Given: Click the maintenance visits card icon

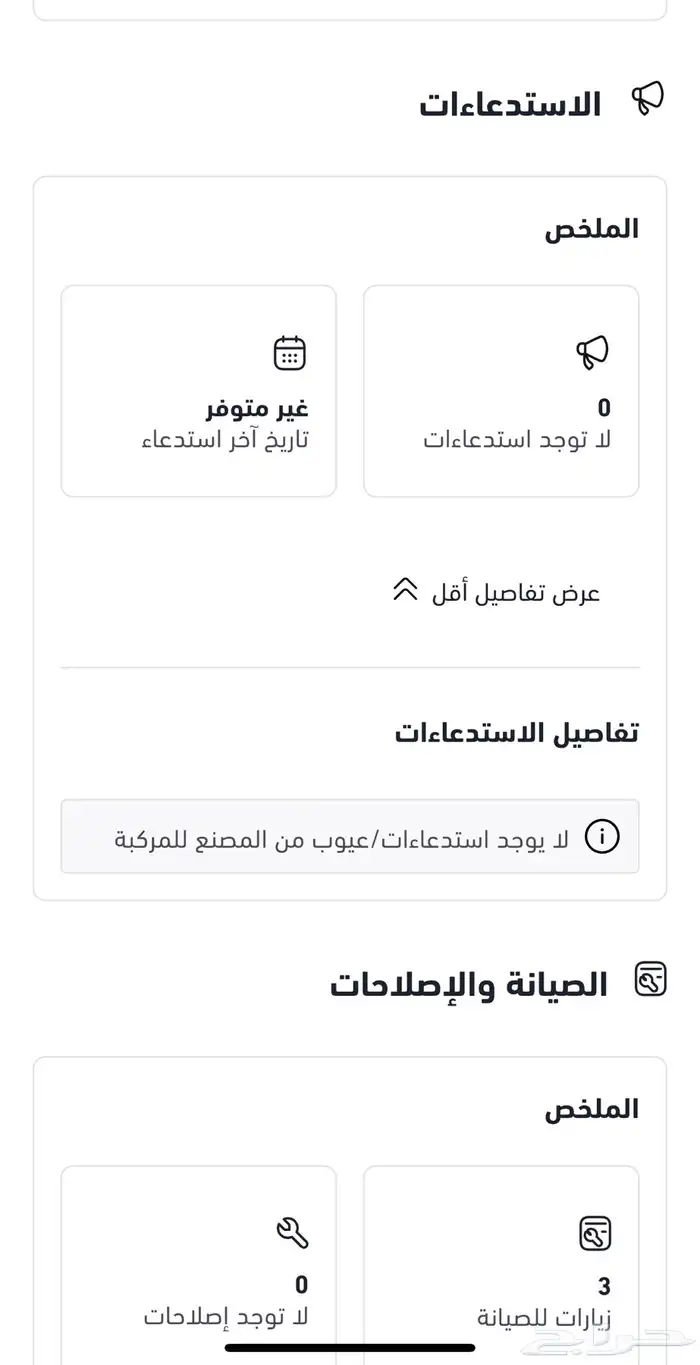Looking at the screenshot, I should coord(595,1233).
